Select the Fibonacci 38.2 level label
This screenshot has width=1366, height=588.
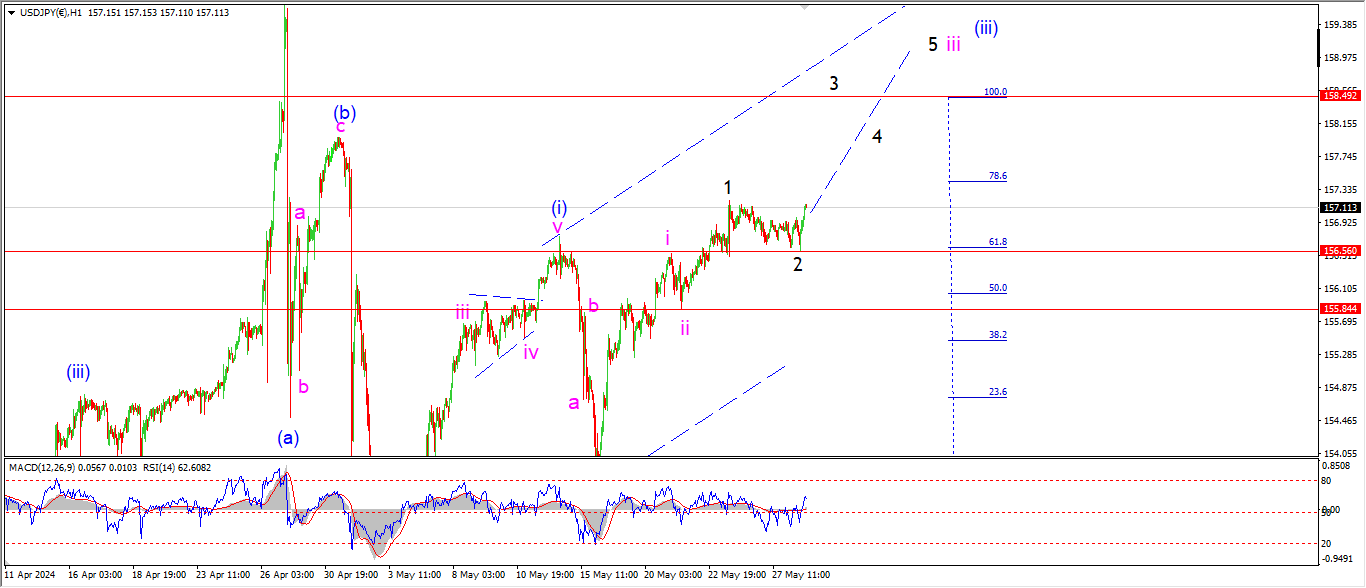point(997,335)
